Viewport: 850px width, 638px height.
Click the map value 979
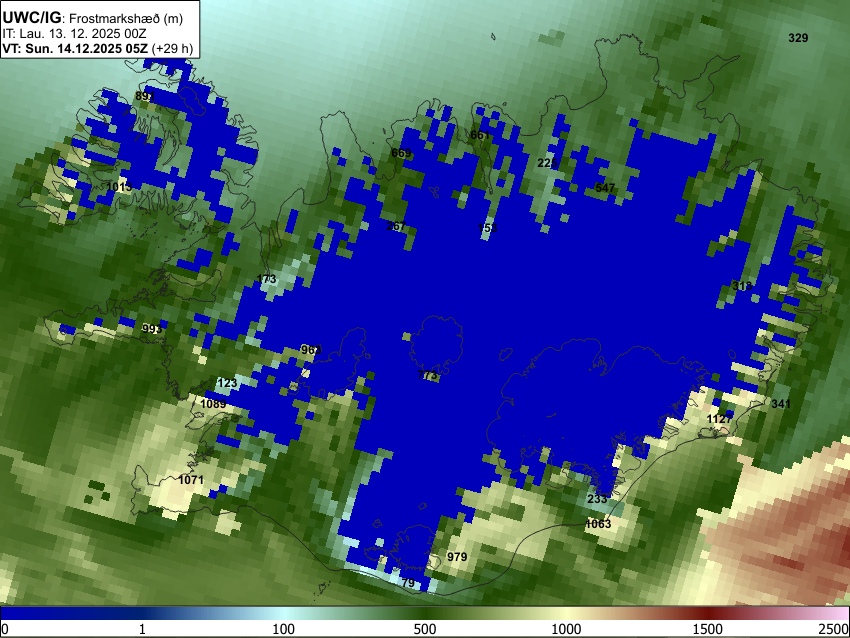pyautogui.click(x=457, y=557)
